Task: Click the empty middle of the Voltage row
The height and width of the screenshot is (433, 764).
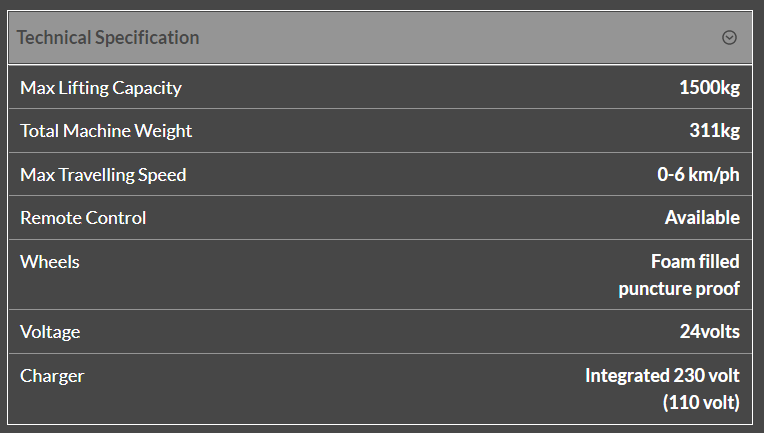Action: coord(380,332)
